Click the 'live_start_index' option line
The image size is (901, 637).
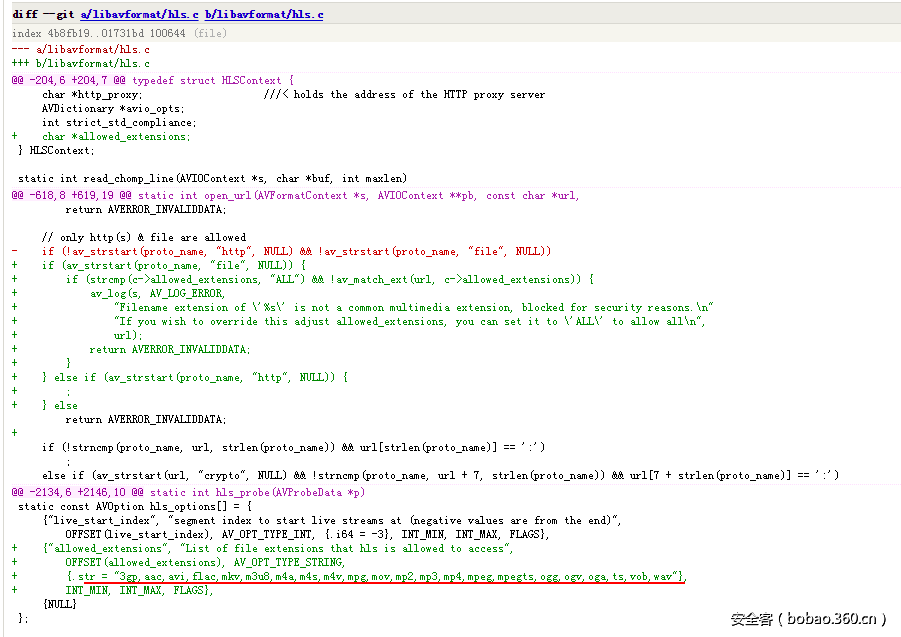tap(331, 520)
